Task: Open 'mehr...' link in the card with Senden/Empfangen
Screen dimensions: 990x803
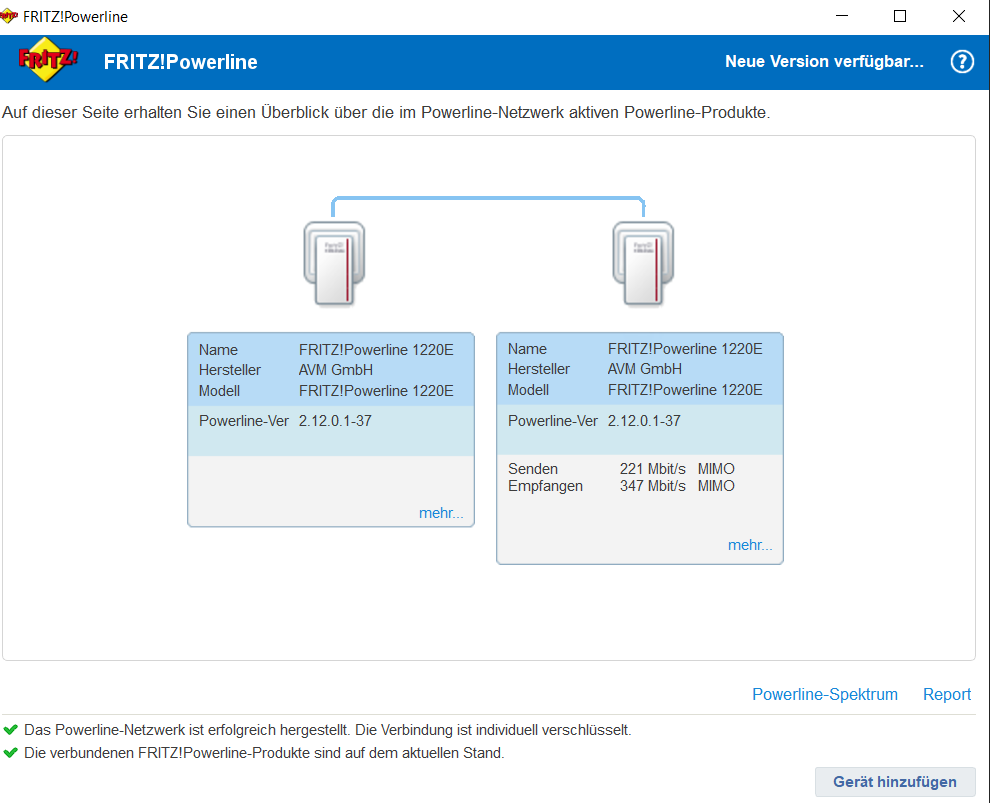Action: point(749,545)
